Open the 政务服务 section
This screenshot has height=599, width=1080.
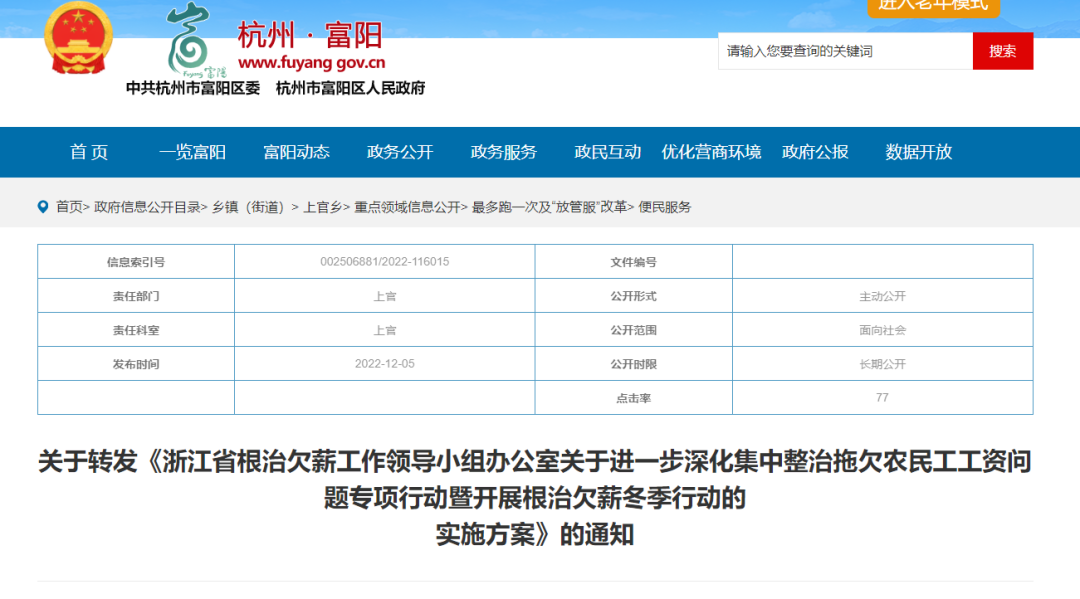coord(504,152)
